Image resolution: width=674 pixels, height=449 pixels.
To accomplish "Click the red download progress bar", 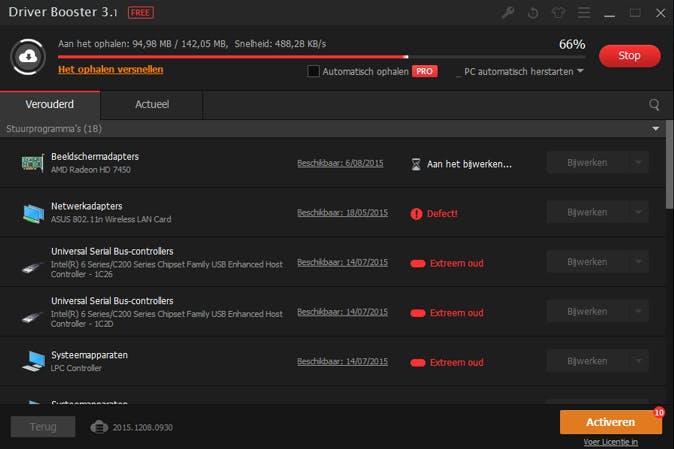I will tap(322, 57).
